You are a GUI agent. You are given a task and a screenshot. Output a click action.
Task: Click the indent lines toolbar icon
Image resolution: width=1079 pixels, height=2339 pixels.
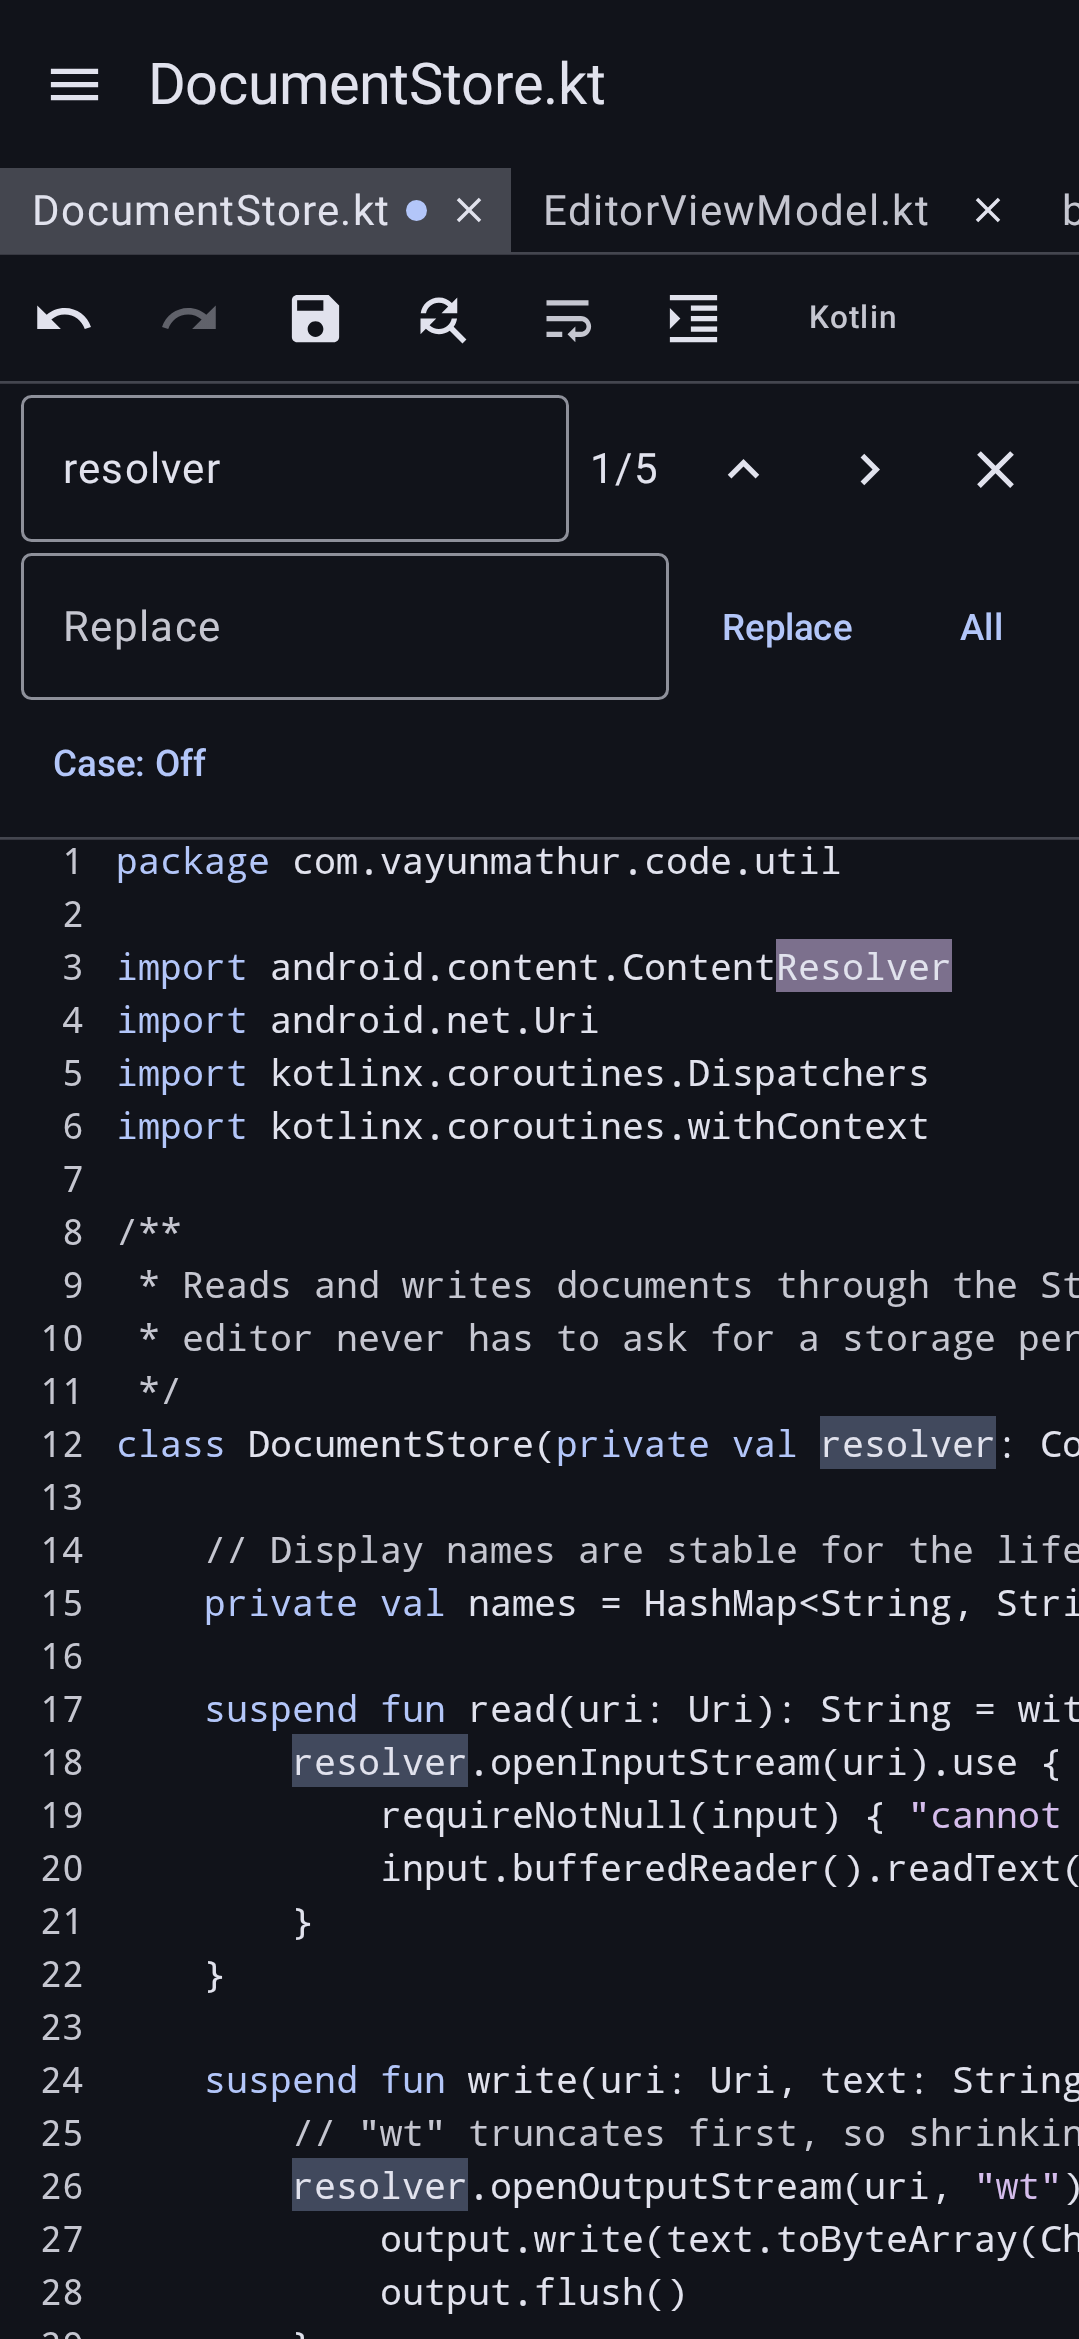tap(693, 319)
